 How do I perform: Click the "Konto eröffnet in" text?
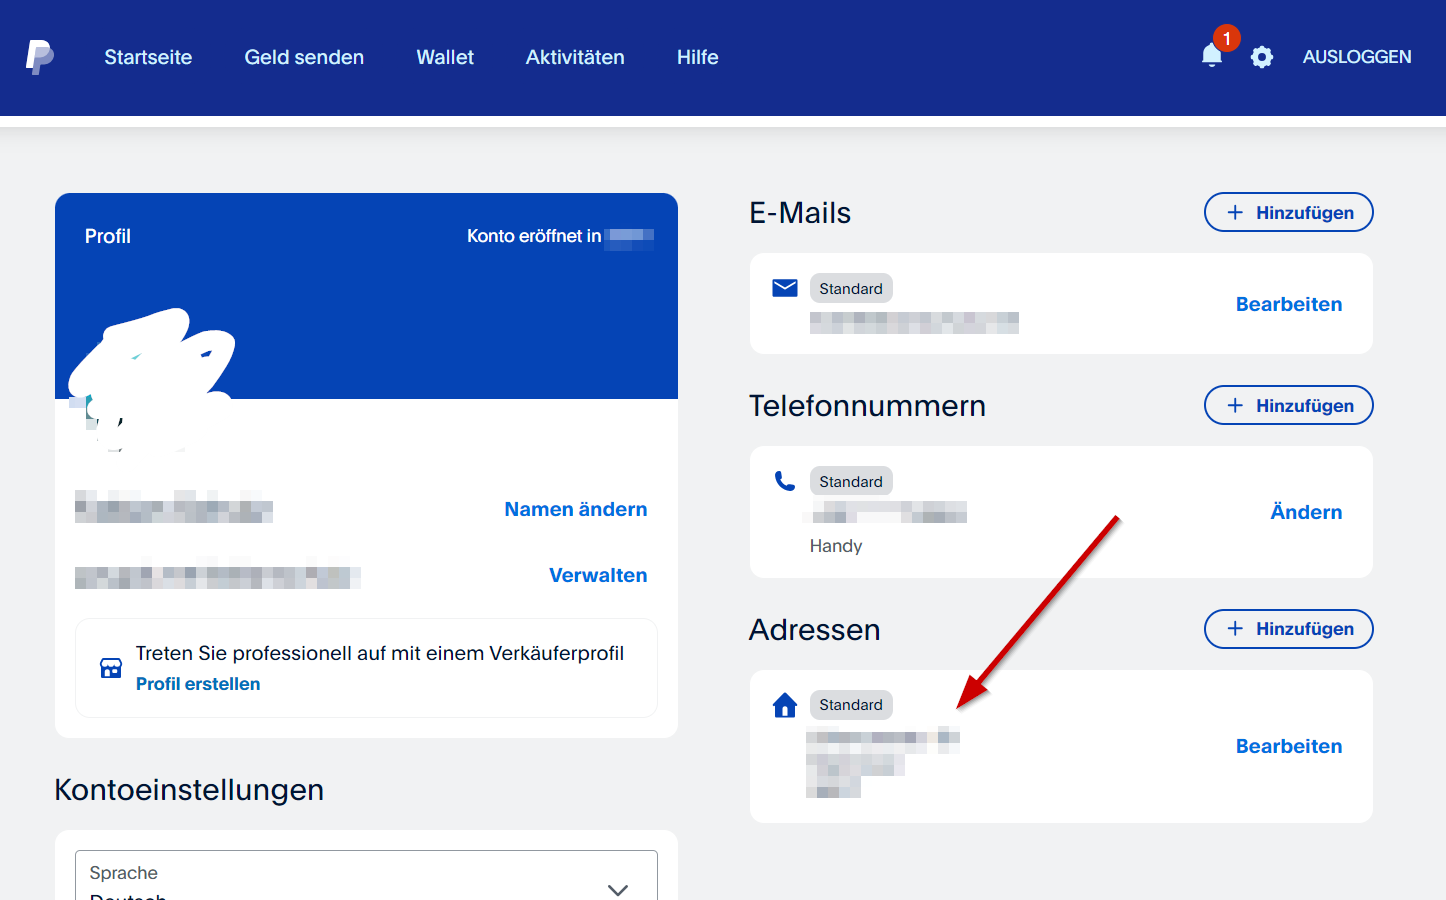[x=534, y=236]
